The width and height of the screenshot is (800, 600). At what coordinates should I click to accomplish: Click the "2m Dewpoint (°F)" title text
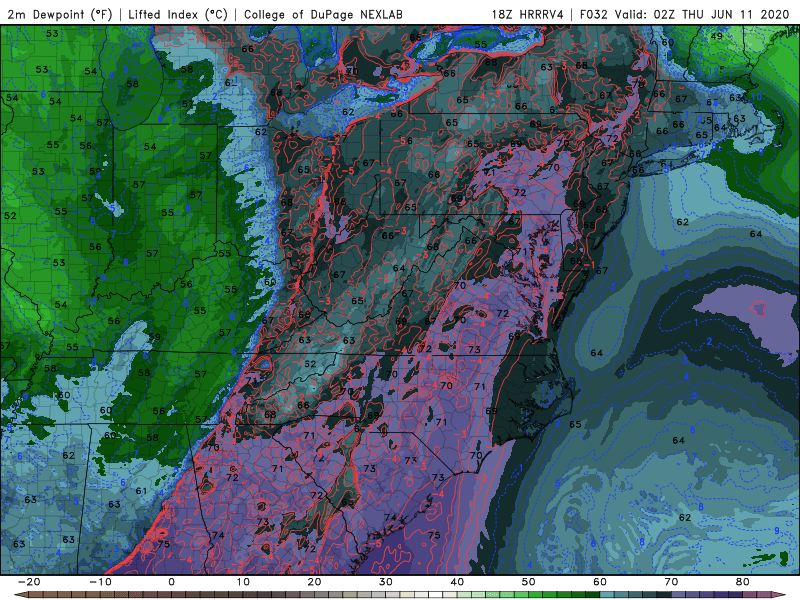[x=59, y=14]
